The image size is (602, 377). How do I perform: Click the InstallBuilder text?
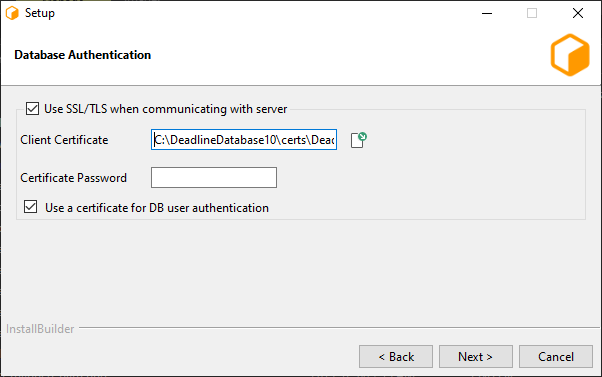coord(40,329)
